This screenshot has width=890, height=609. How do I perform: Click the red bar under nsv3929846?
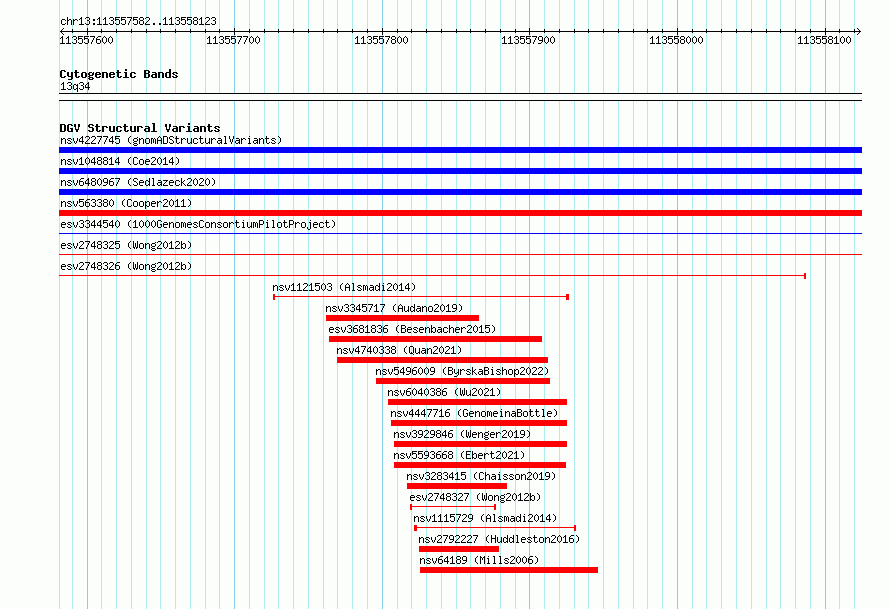click(480, 444)
